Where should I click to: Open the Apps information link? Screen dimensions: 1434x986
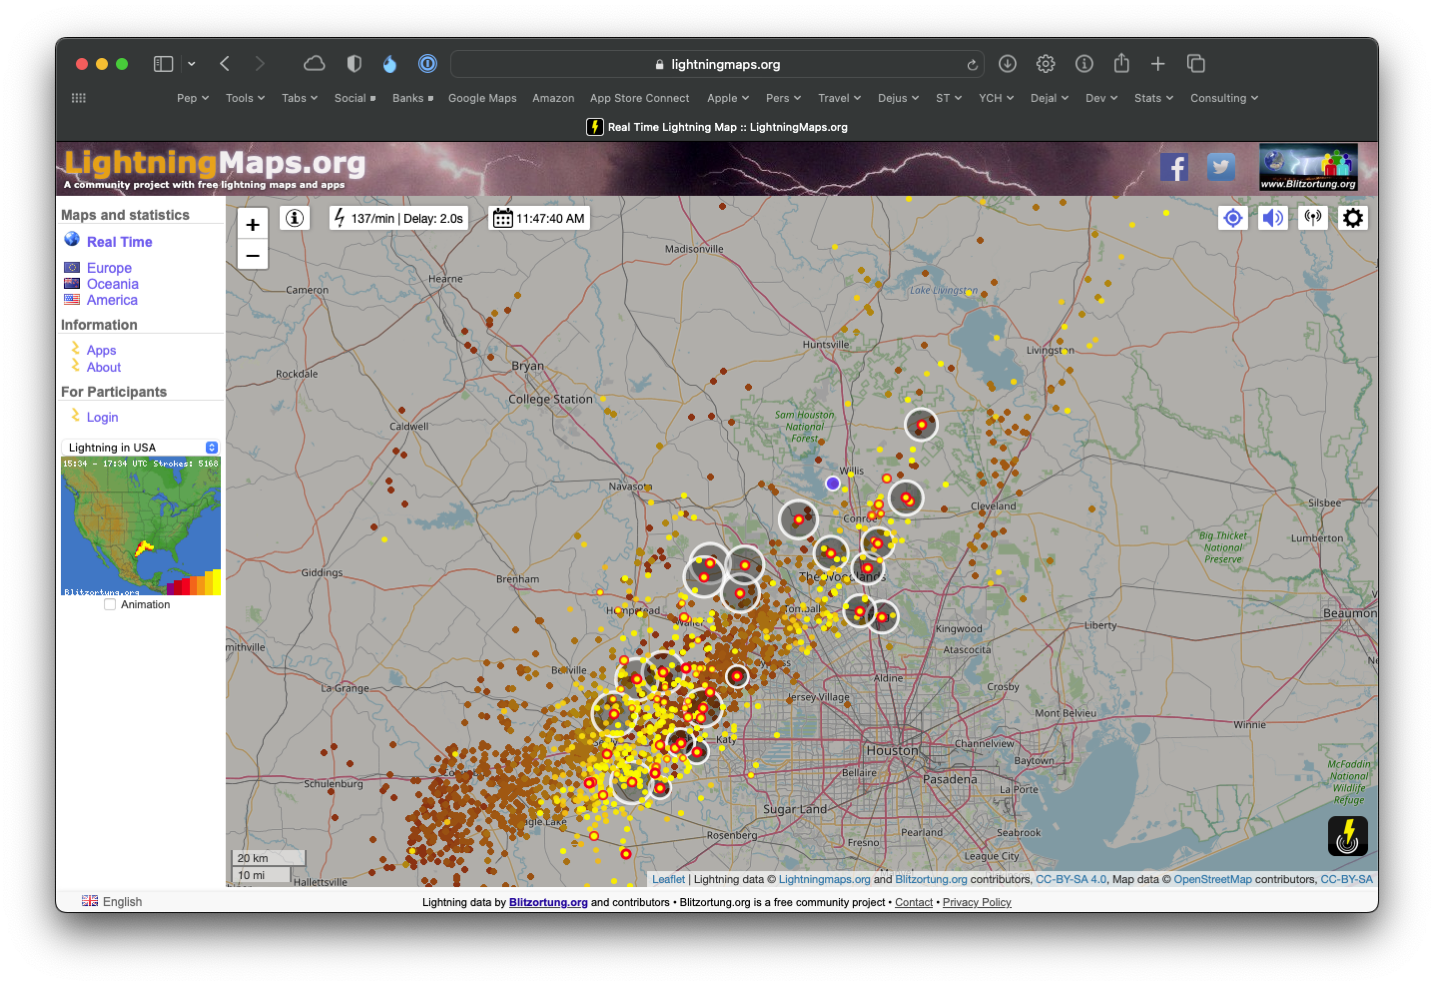pyautogui.click(x=101, y=350)
